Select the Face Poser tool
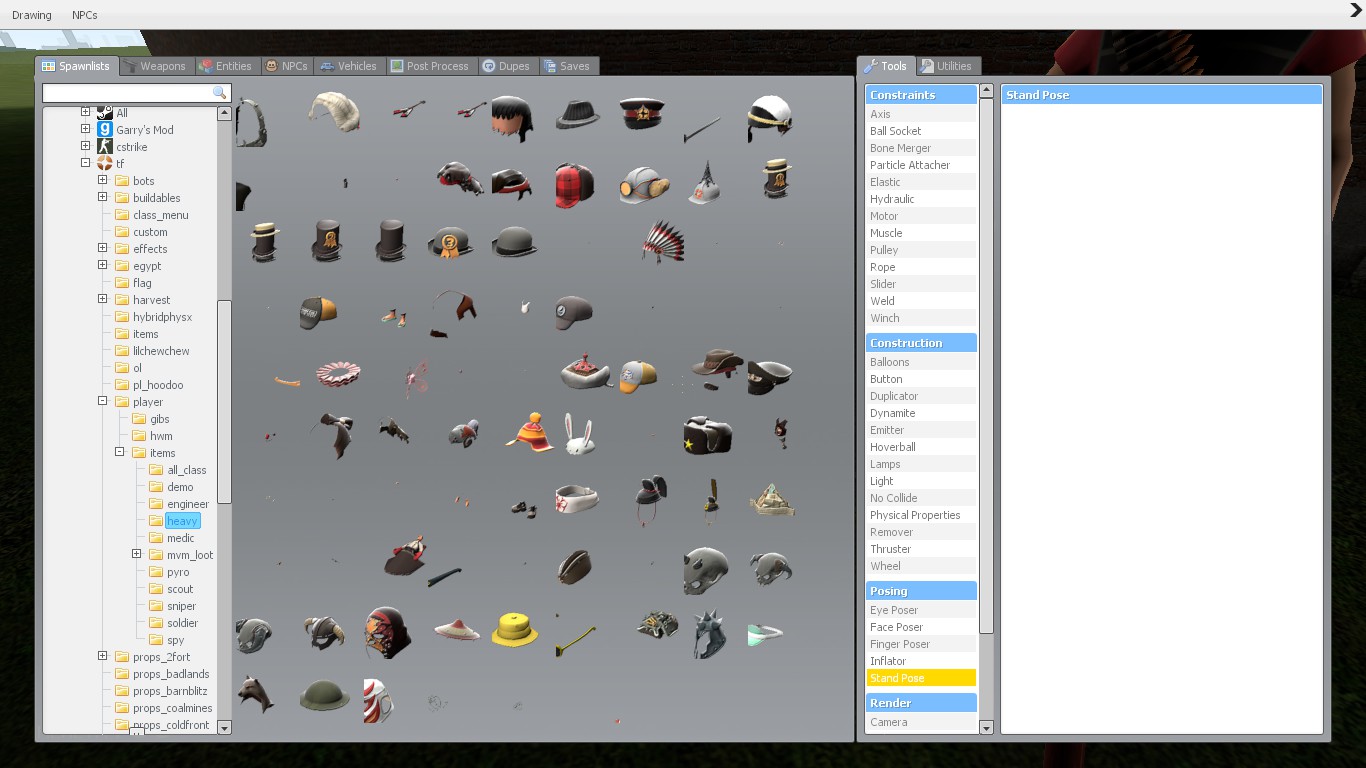 click(896, 627)
